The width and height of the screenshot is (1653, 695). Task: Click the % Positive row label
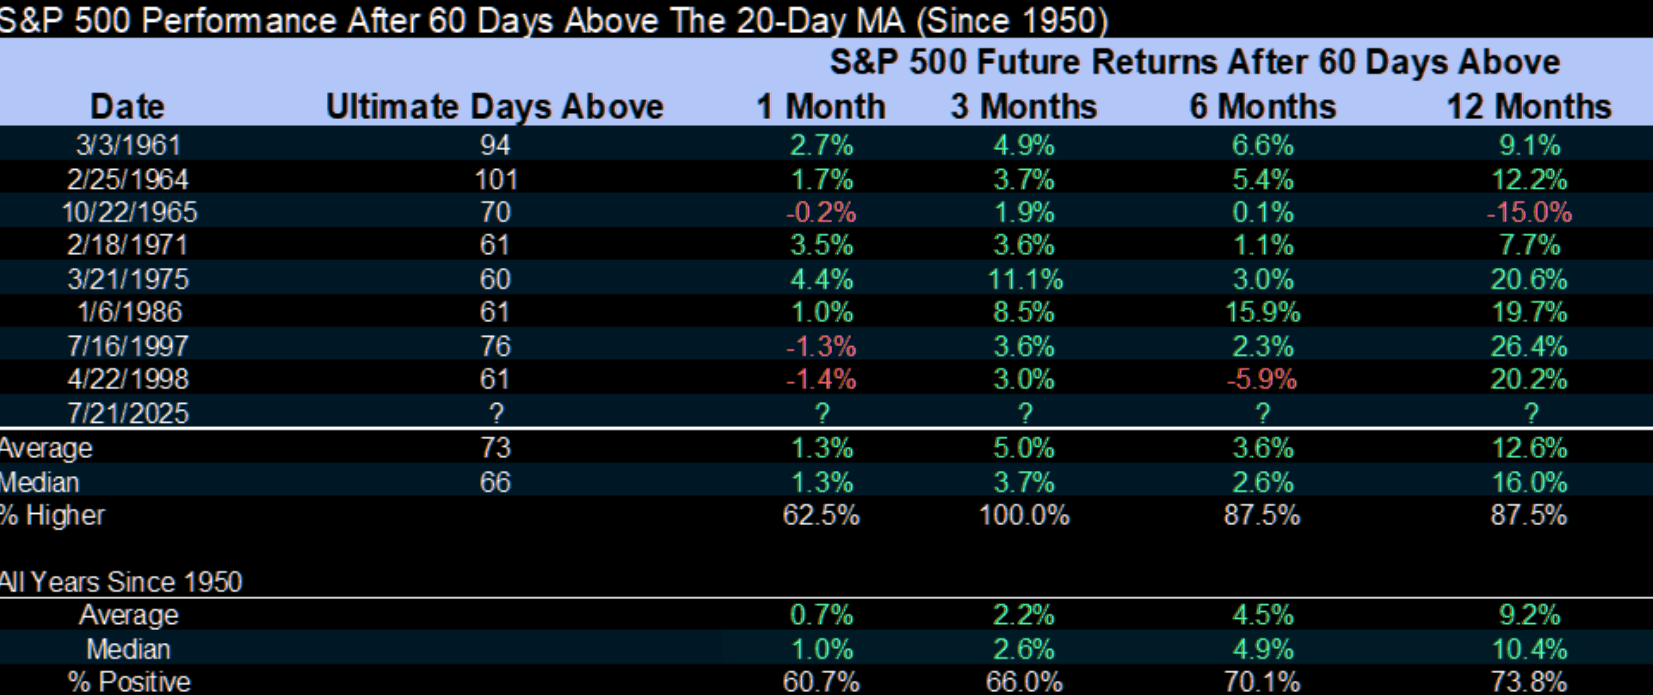128,681
